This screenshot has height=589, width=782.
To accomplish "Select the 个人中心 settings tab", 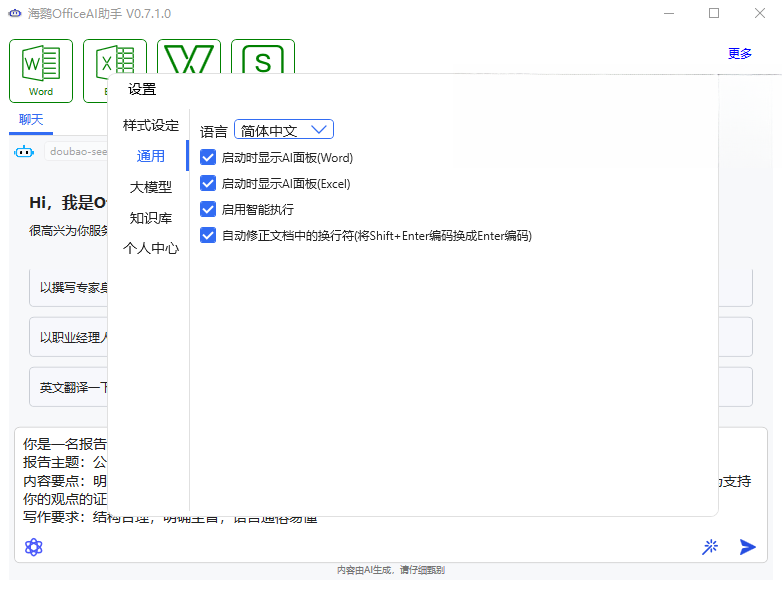I will 151,248.
